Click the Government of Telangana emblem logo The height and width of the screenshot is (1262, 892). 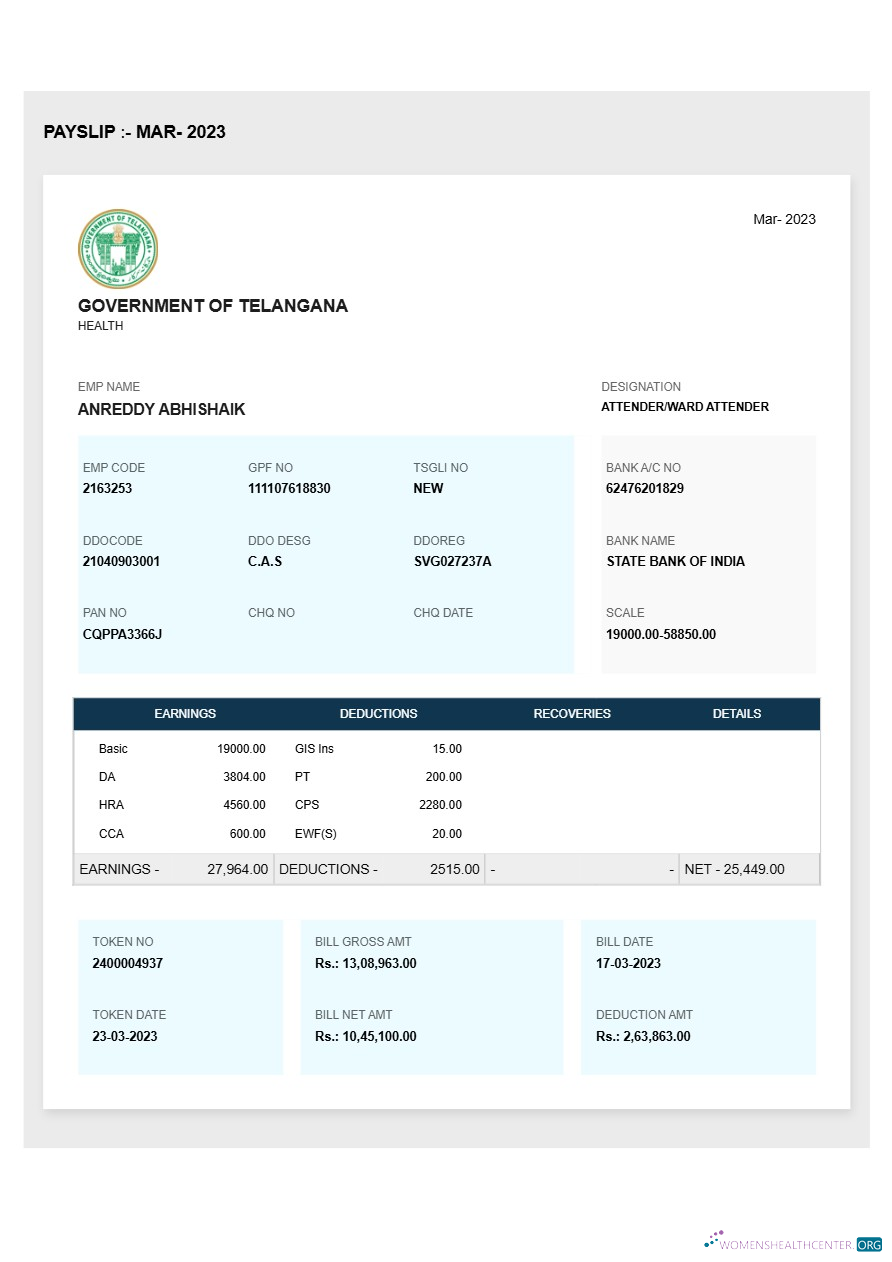coord(117,248)
